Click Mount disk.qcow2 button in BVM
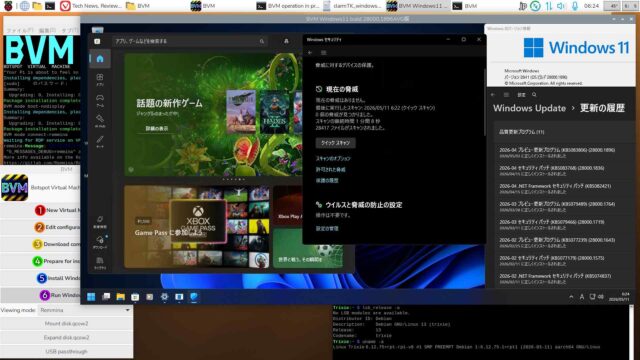640x360 pixels. [67, 324]
